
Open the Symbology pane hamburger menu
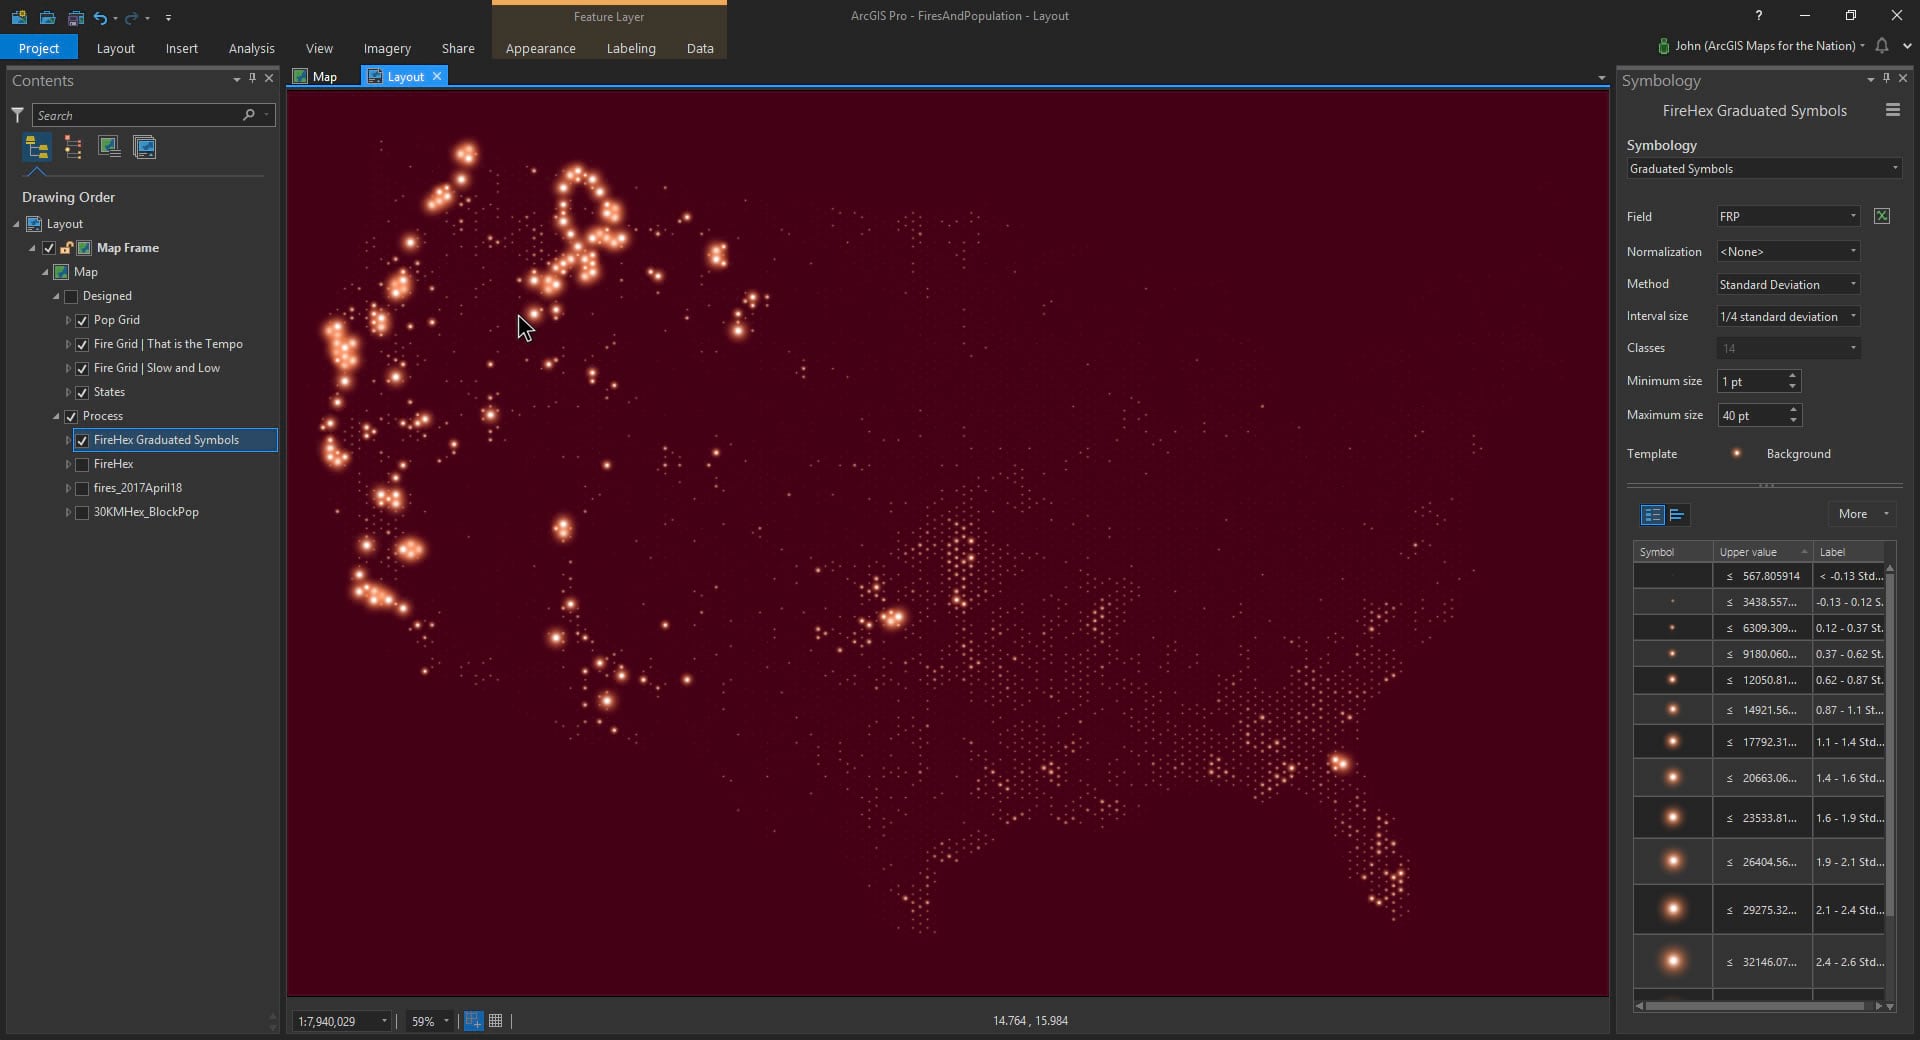1892,110
